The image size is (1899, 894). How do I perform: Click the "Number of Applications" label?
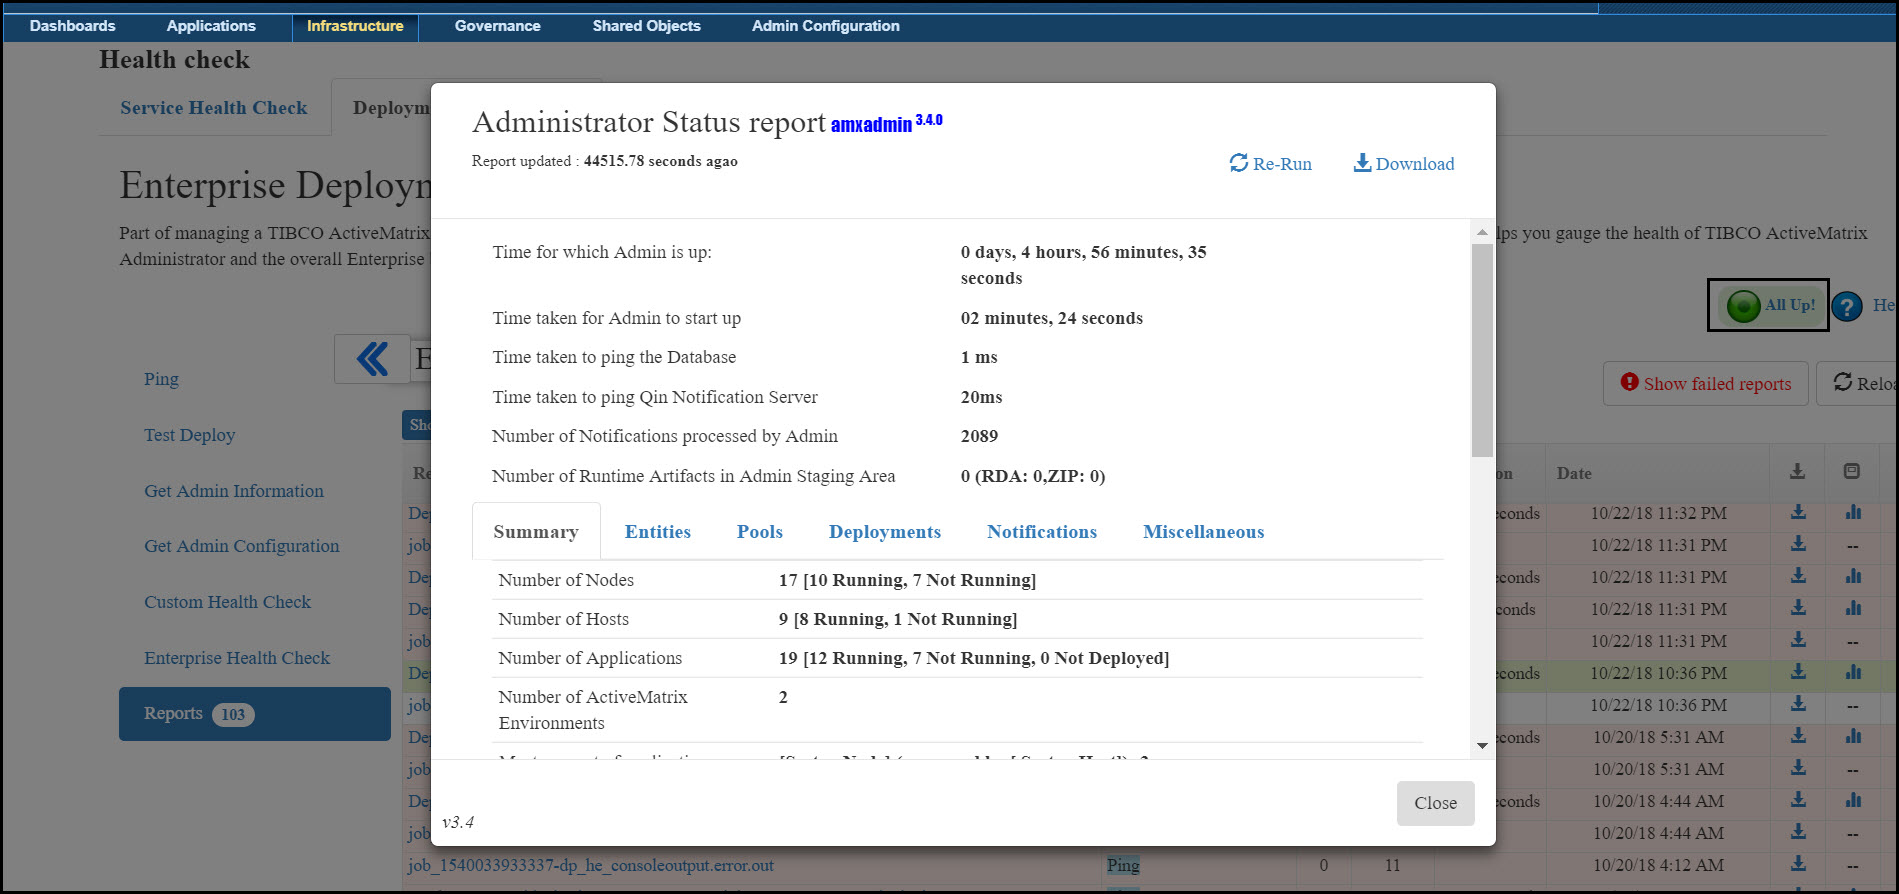(590, 658)
